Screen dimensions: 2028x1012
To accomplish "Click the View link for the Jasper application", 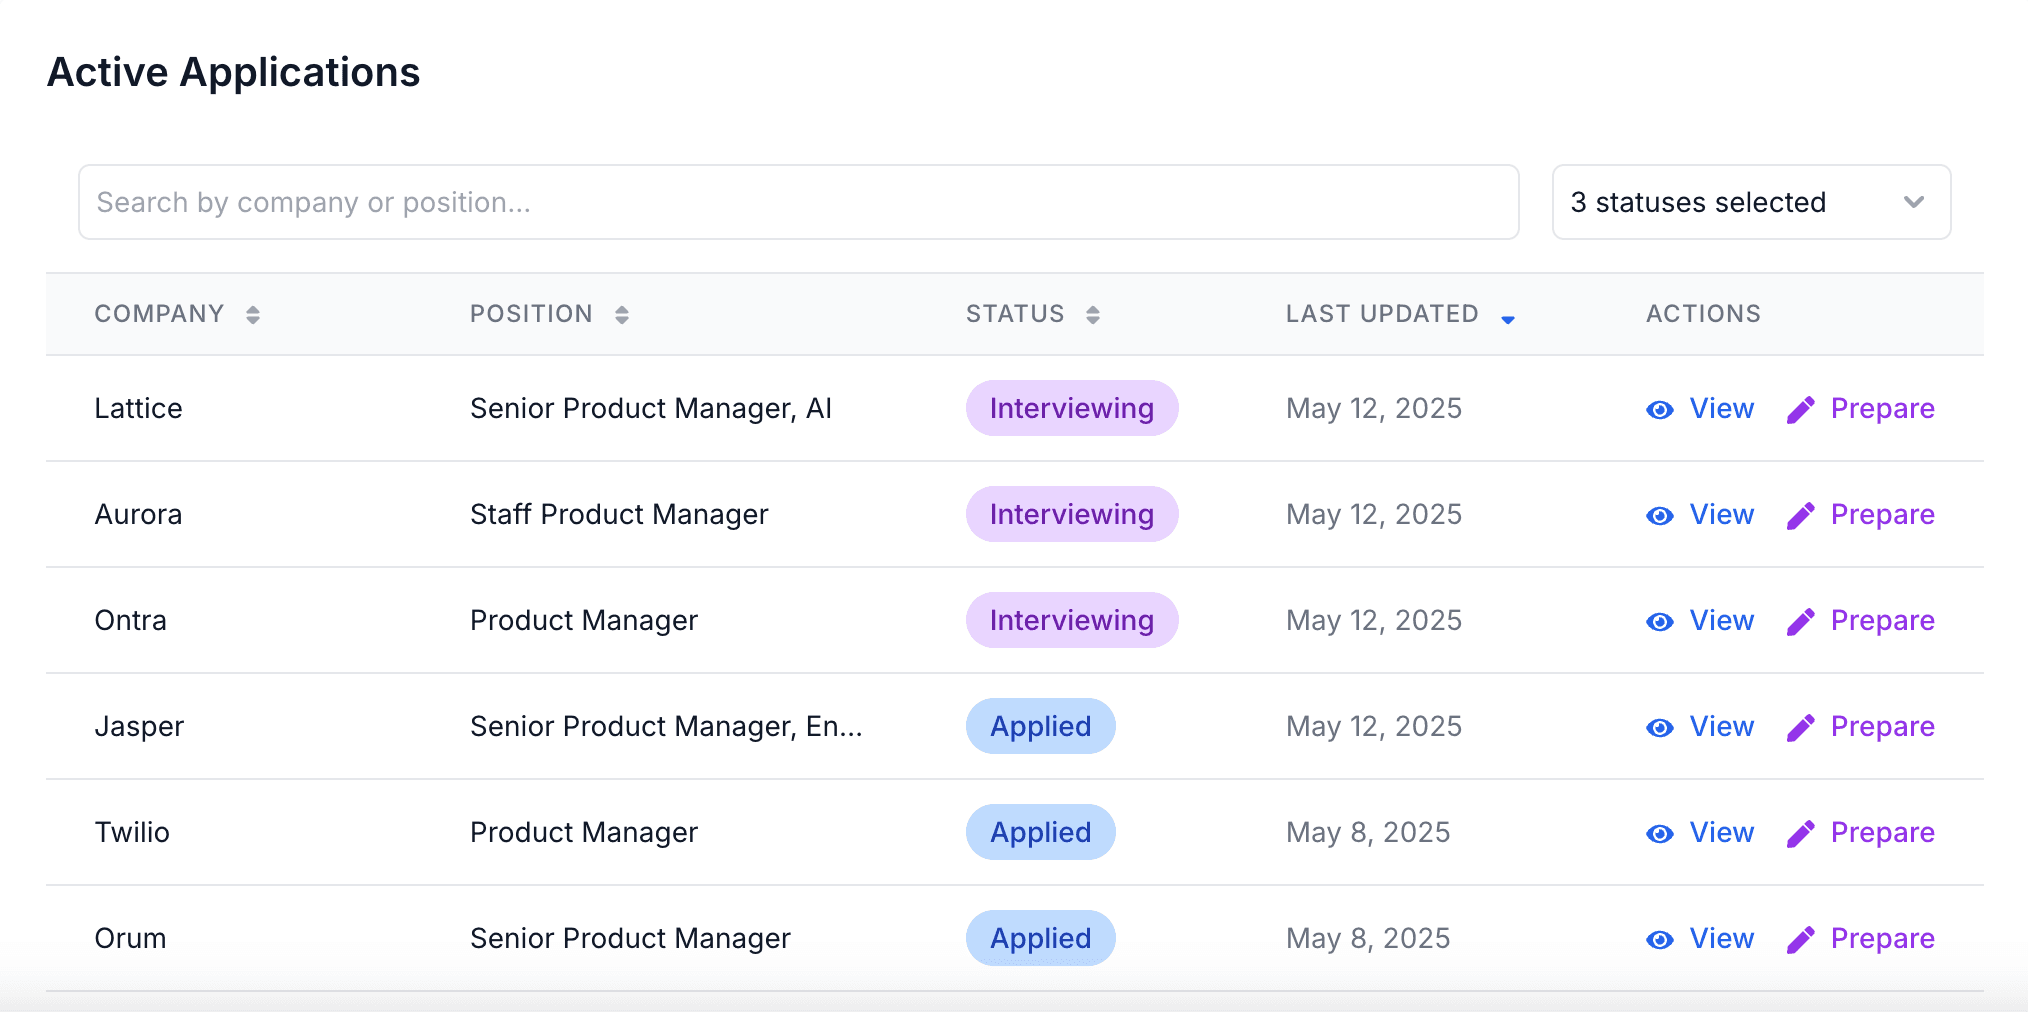I will tap(1721, 727).
